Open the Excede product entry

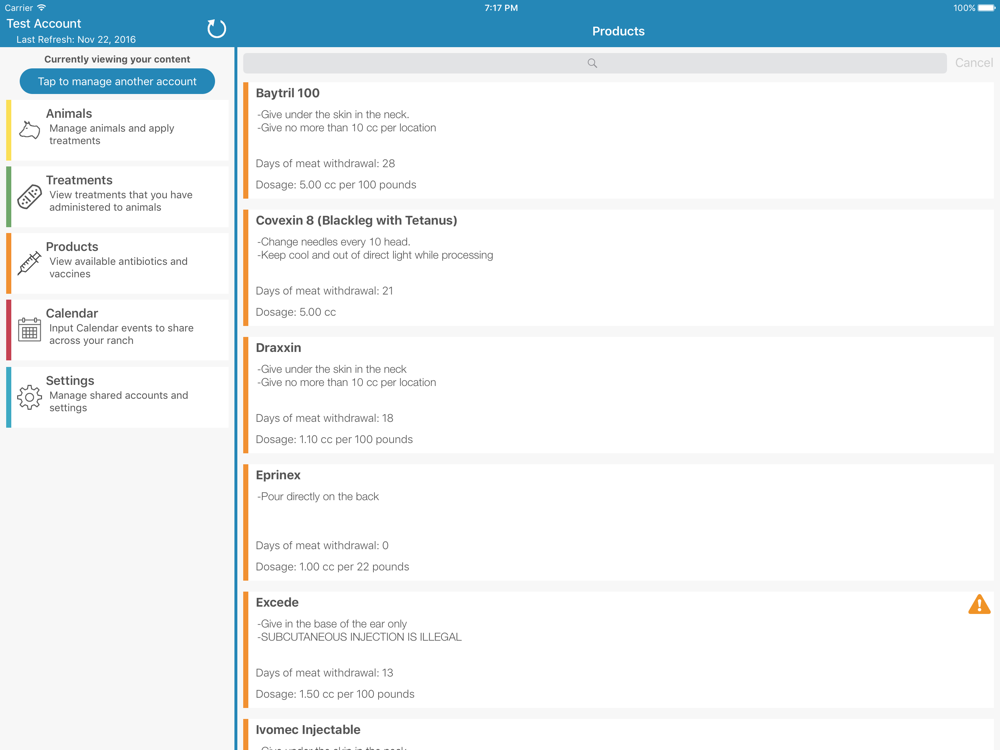coord(618,650)
